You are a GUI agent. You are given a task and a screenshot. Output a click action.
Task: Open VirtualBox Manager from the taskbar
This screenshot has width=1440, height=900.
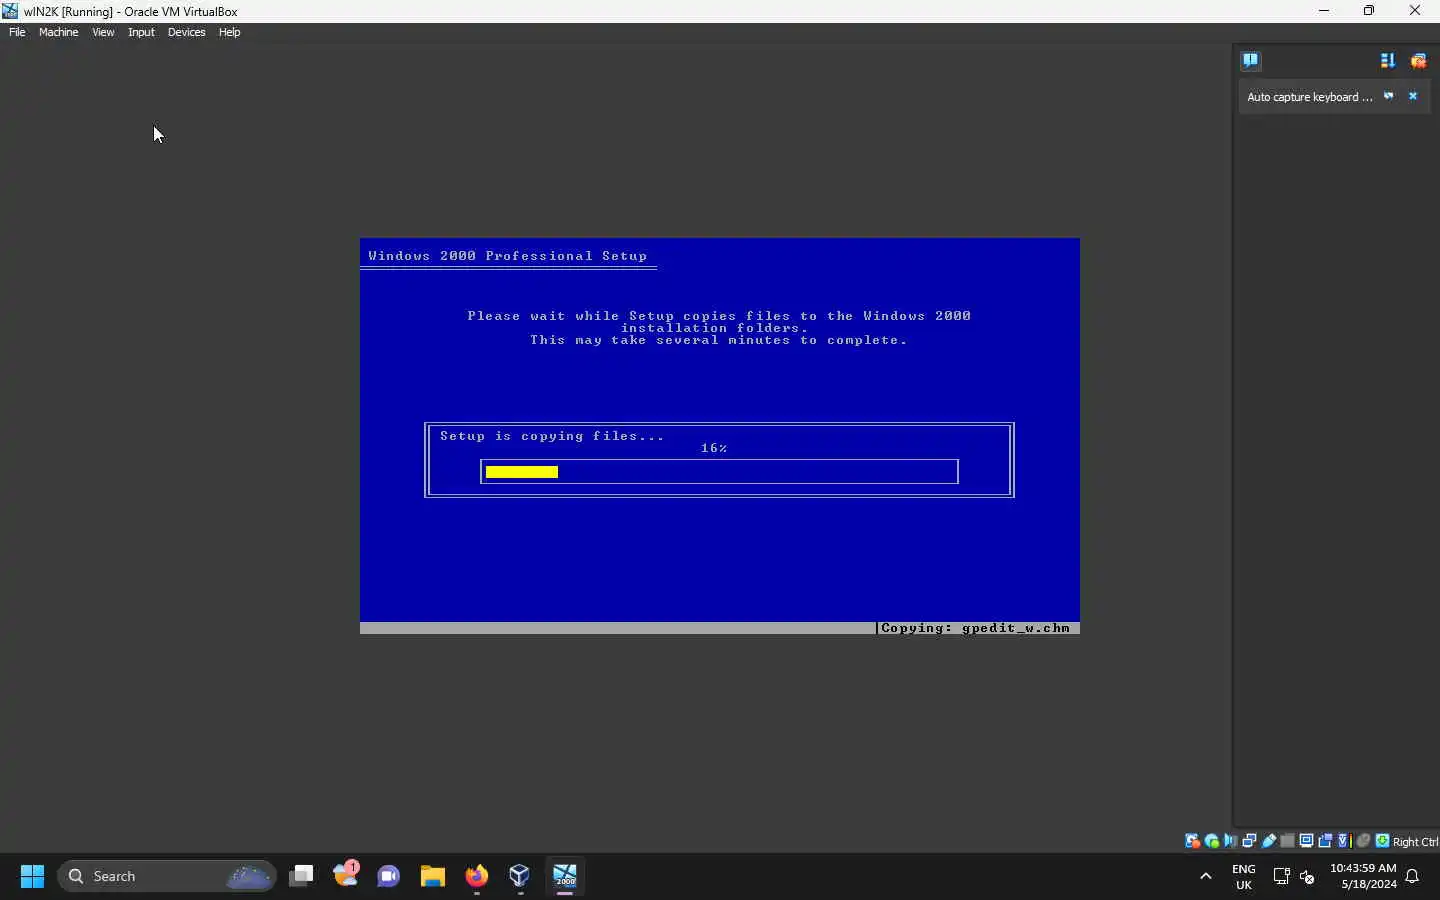click(520, 876)
